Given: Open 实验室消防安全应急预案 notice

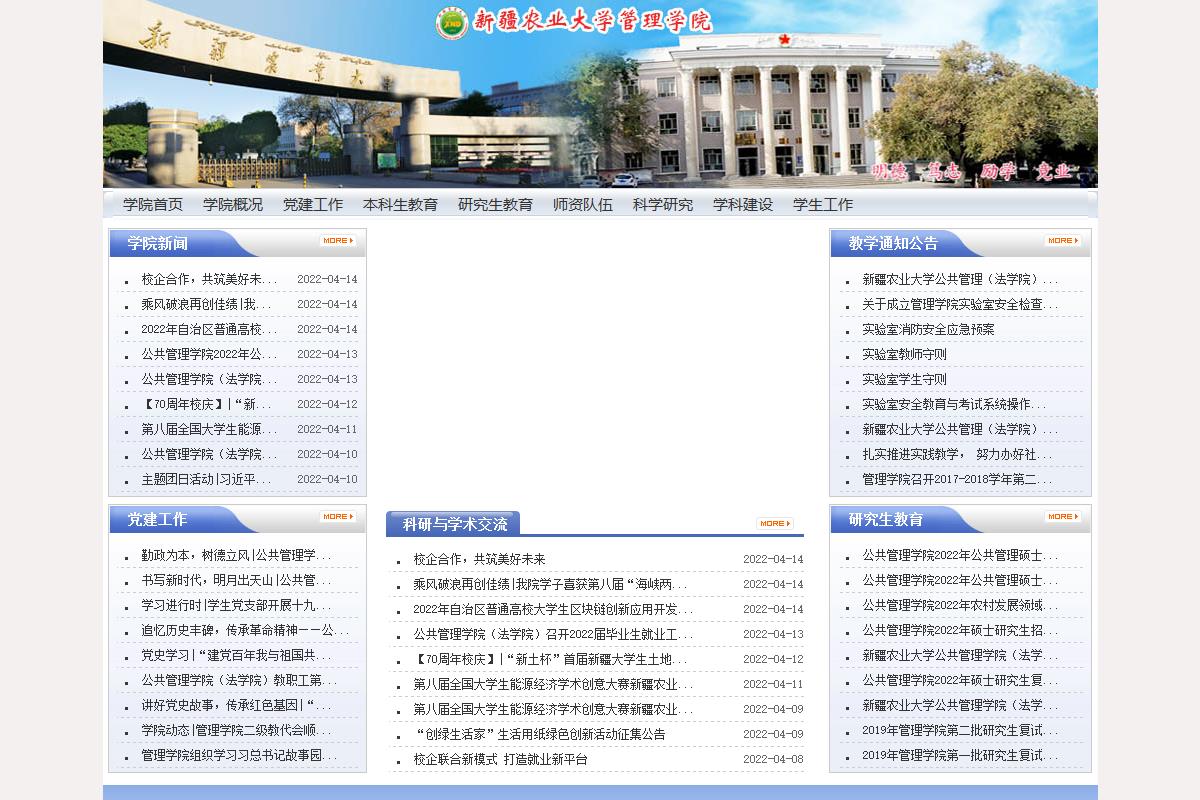Looking at the screenshot, I should coord(928,329).
